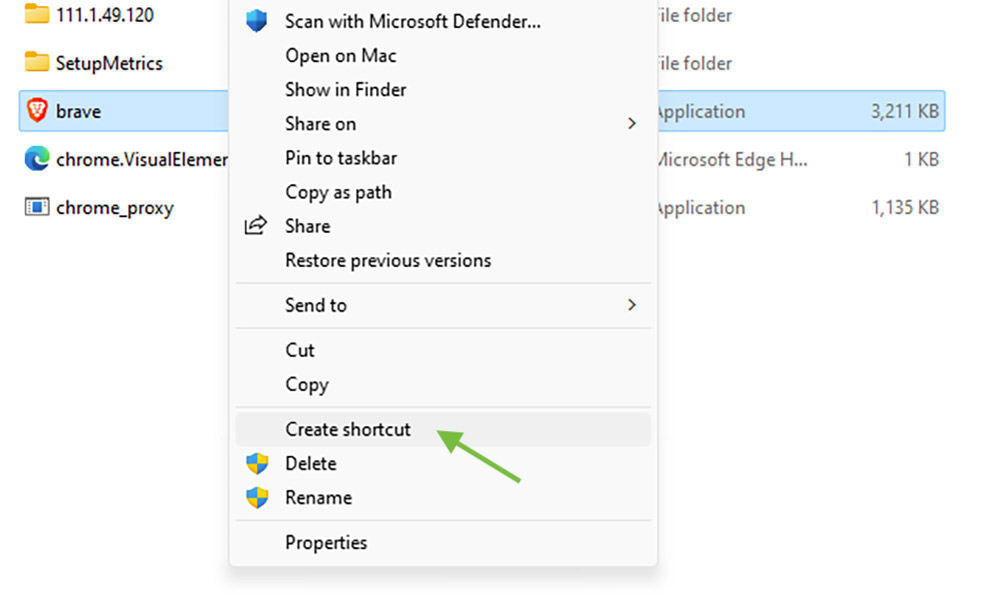Click the 3,211 KB size value
The width and height of the screenshot is (1000, 608).
pos(904,111)
